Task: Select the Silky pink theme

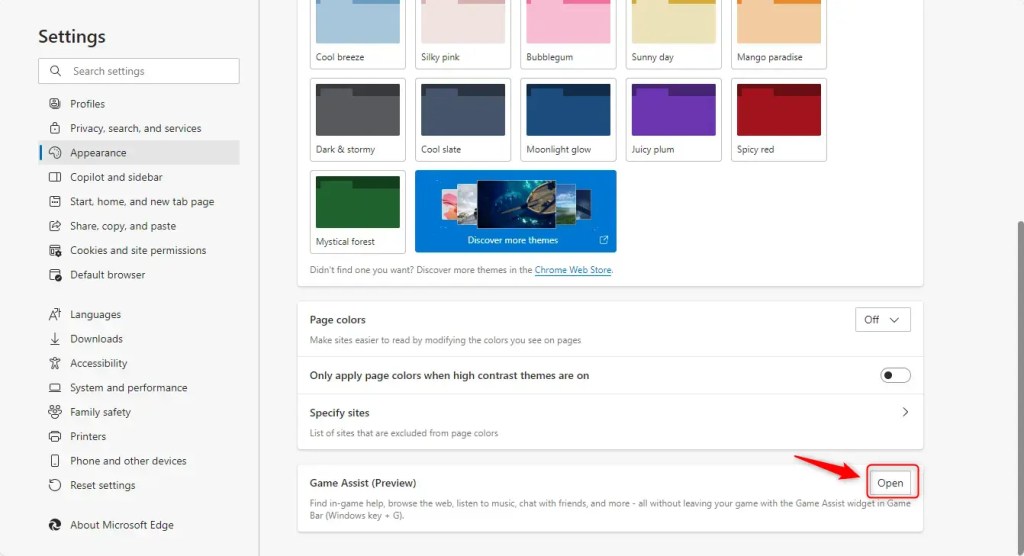Action: 463,33
